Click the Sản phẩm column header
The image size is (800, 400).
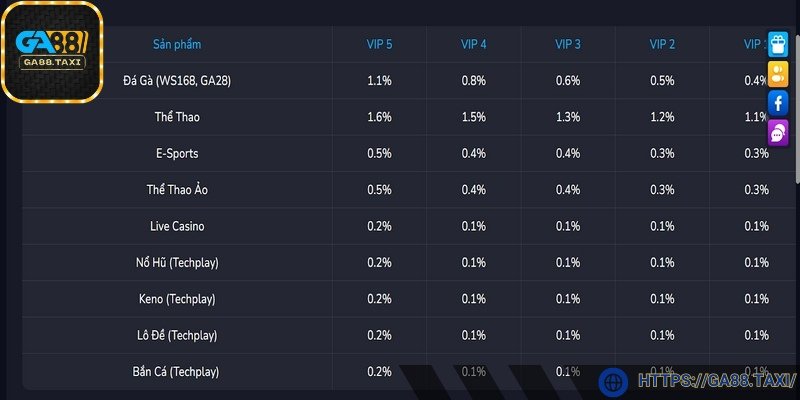(x=177, y=44)
